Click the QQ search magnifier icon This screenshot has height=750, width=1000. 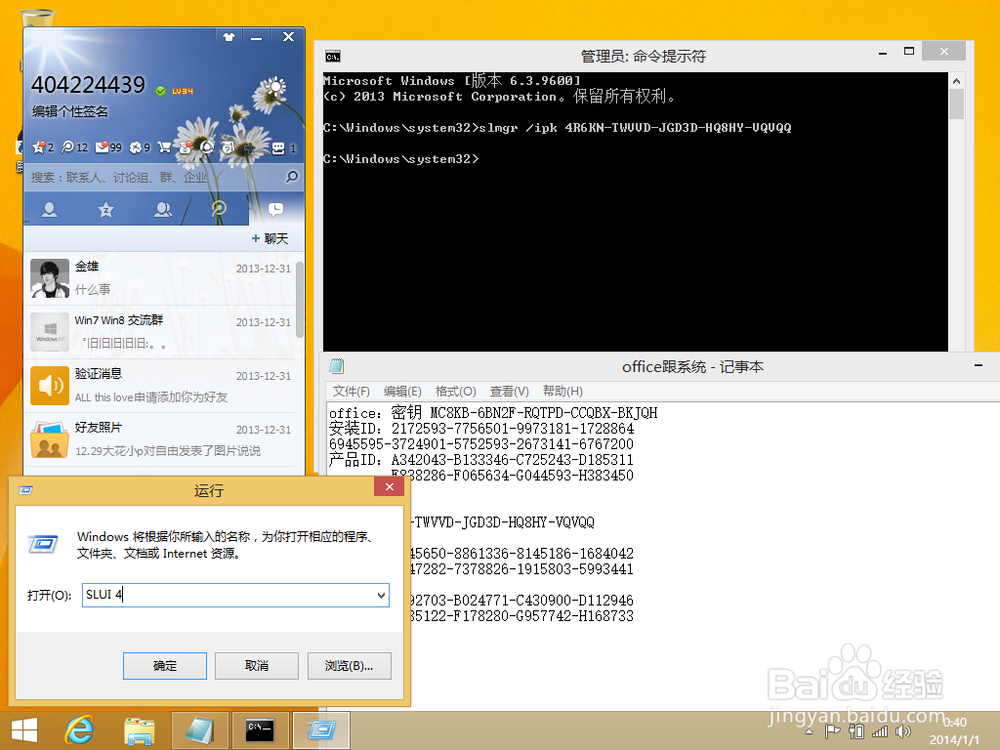tap(291, 177)
